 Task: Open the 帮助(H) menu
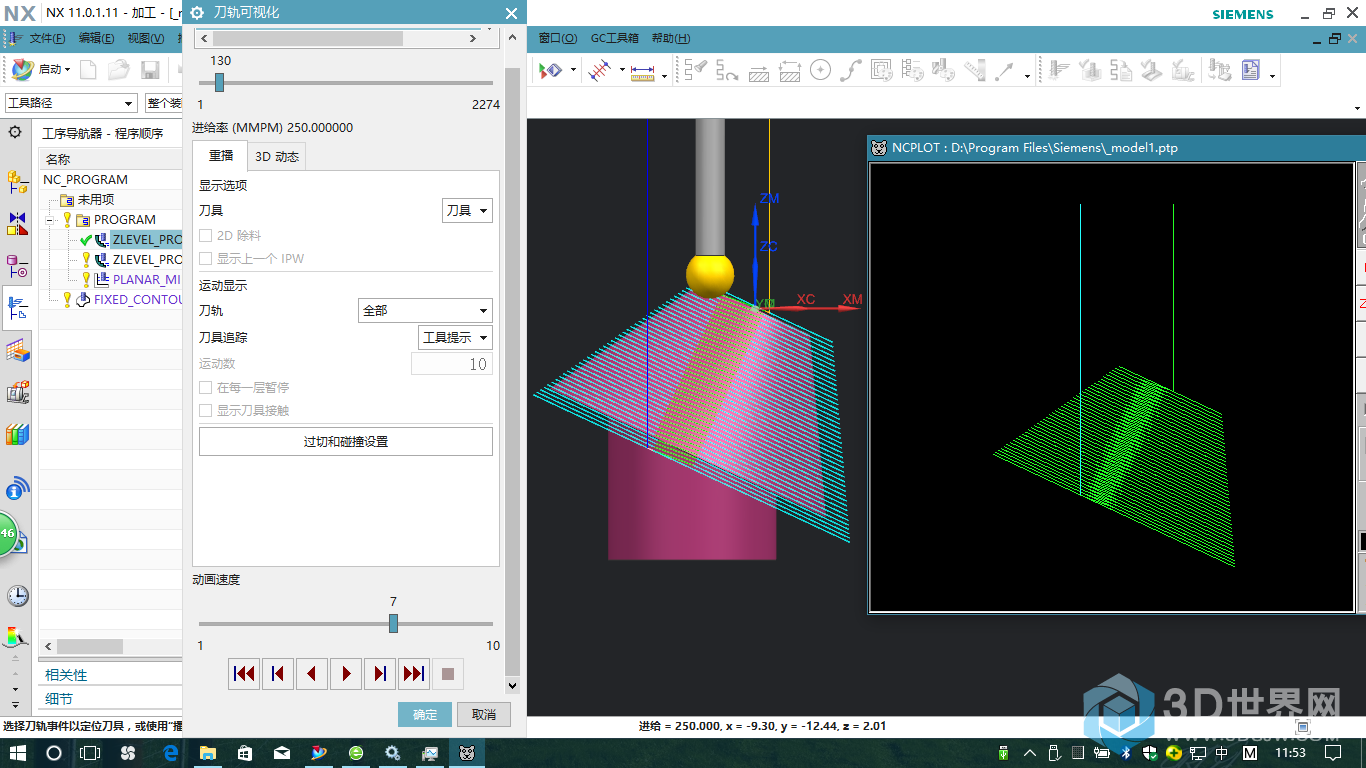670,38
